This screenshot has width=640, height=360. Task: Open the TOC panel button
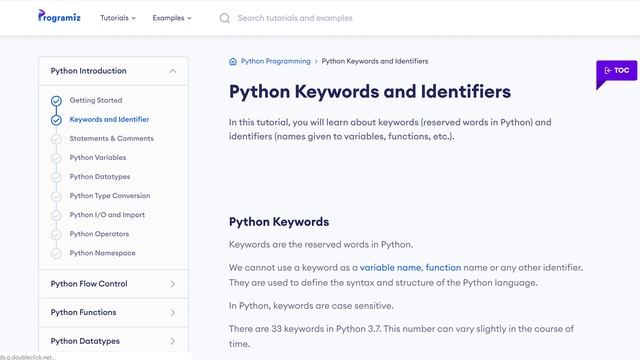pyautogui.click(x=616, y=71)
